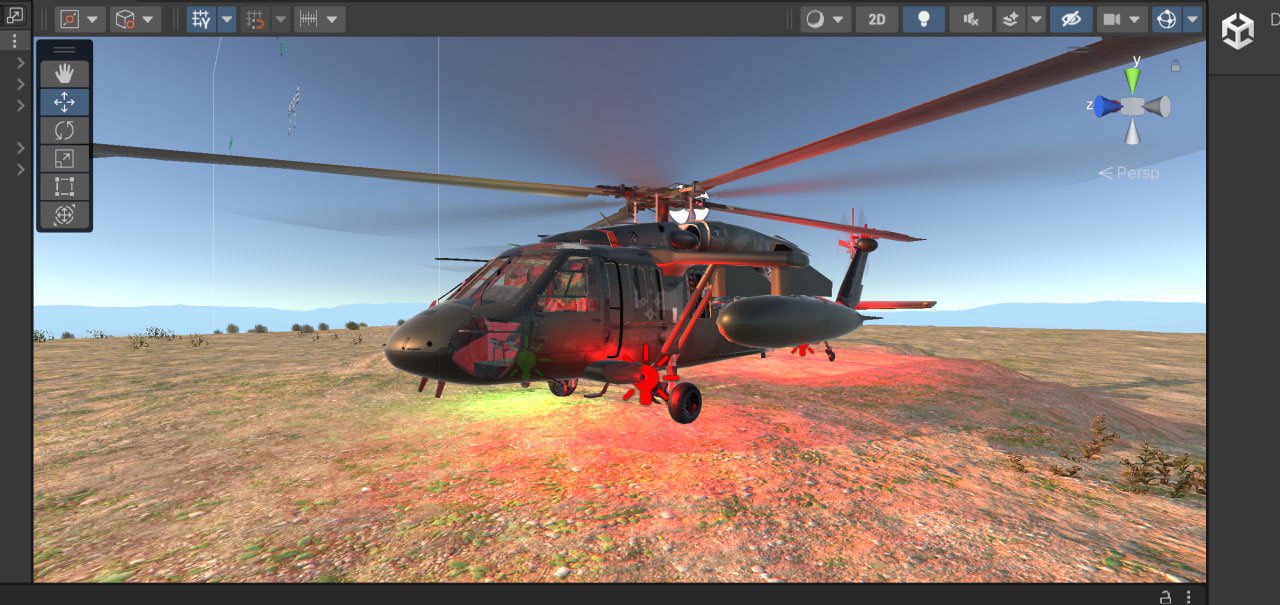Viewport: 1280px width, 605px height.
Task: Open the left panel three-dot menu
Action: coord(14,41)
